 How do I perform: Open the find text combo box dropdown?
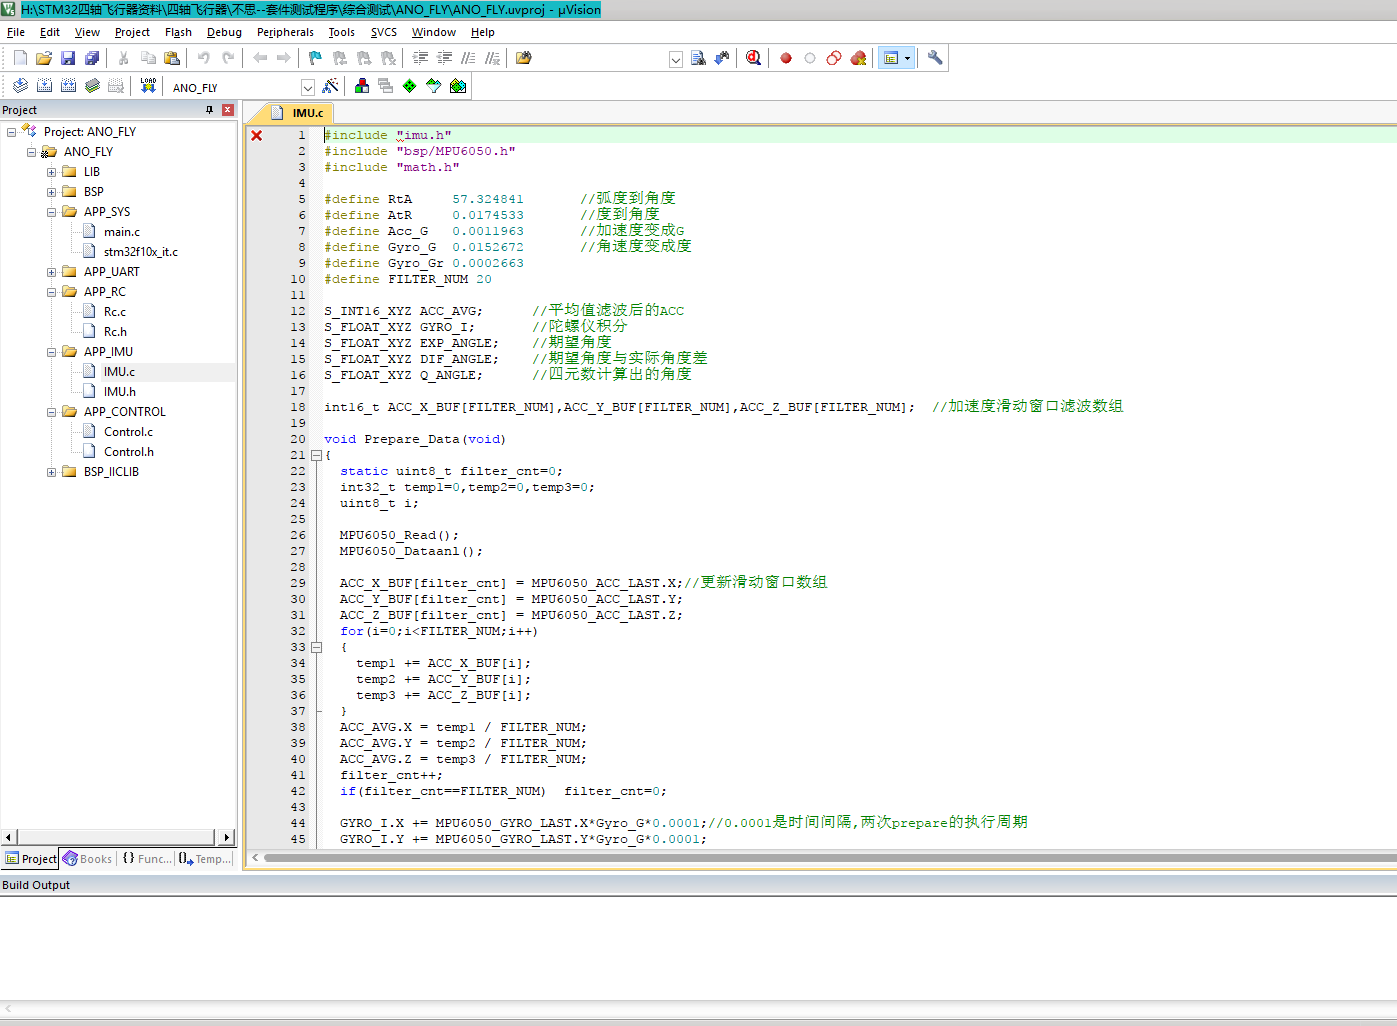tap(676, 59)
